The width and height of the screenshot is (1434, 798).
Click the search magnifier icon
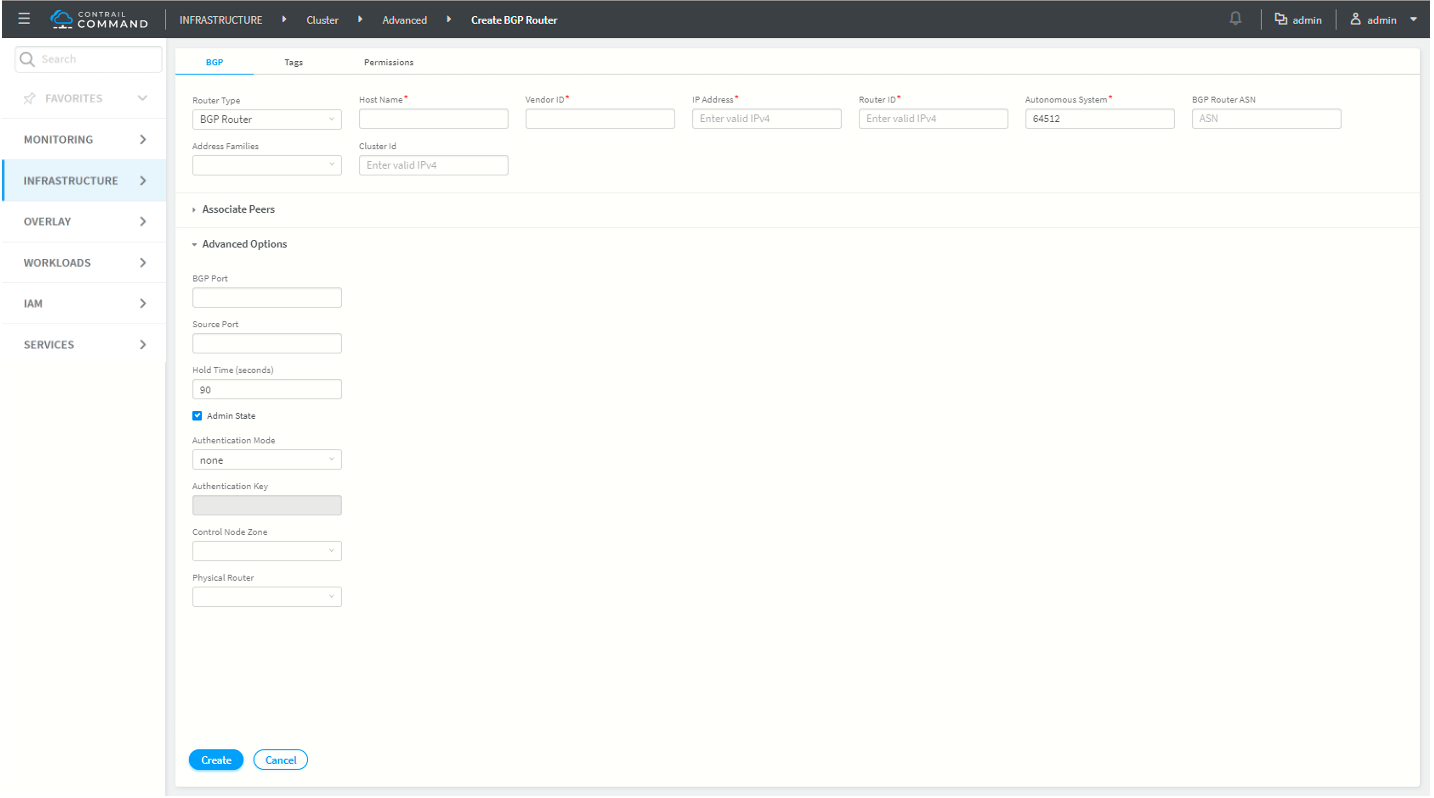click(x=27, y=59)
